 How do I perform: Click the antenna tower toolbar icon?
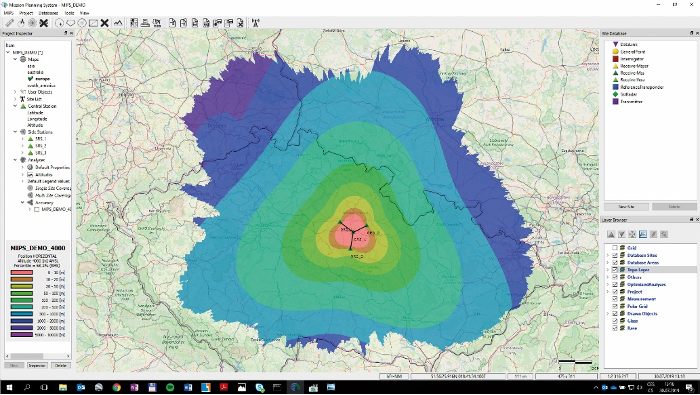point(255,23)
